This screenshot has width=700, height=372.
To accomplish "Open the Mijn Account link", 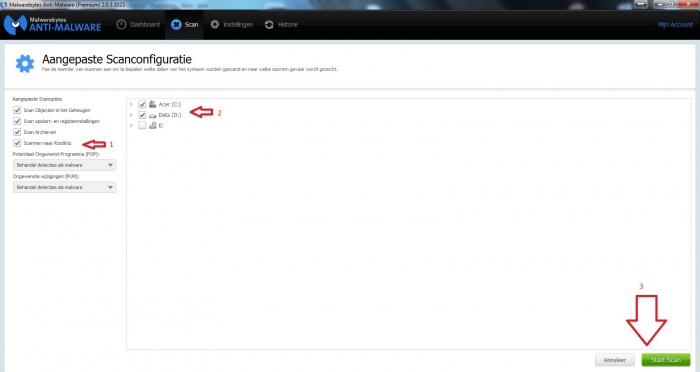I will (675, 25).
